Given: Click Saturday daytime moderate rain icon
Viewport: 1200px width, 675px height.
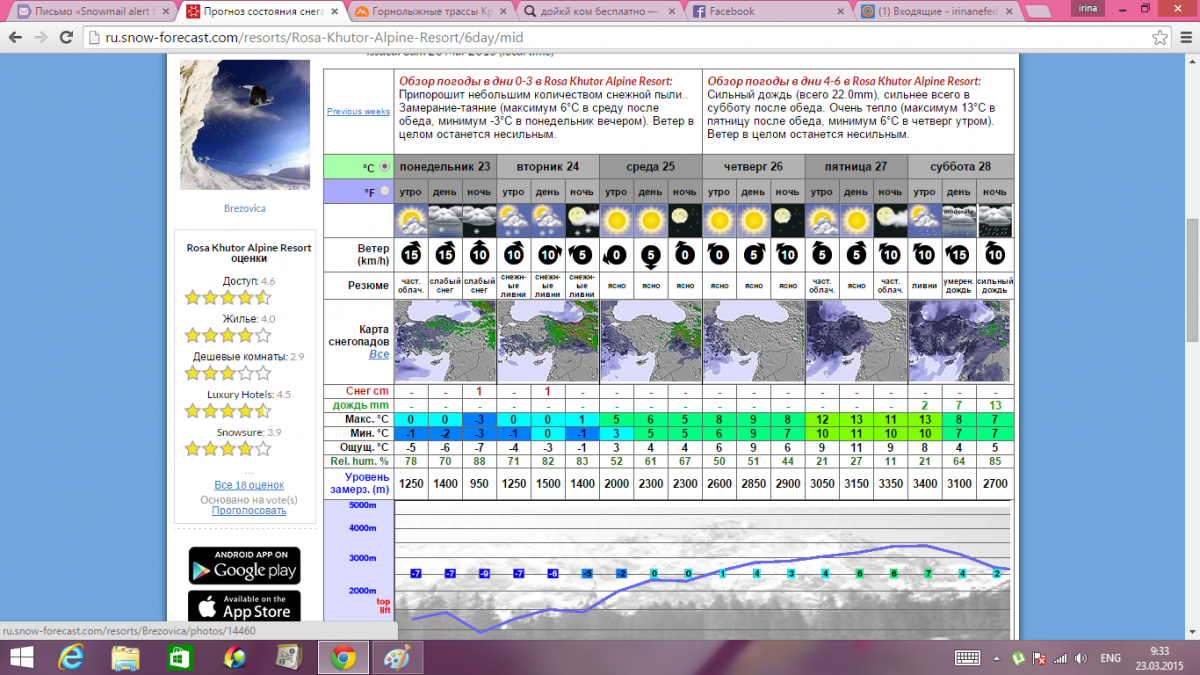Looking at the screenshot, I should click(x=959, y=220).
